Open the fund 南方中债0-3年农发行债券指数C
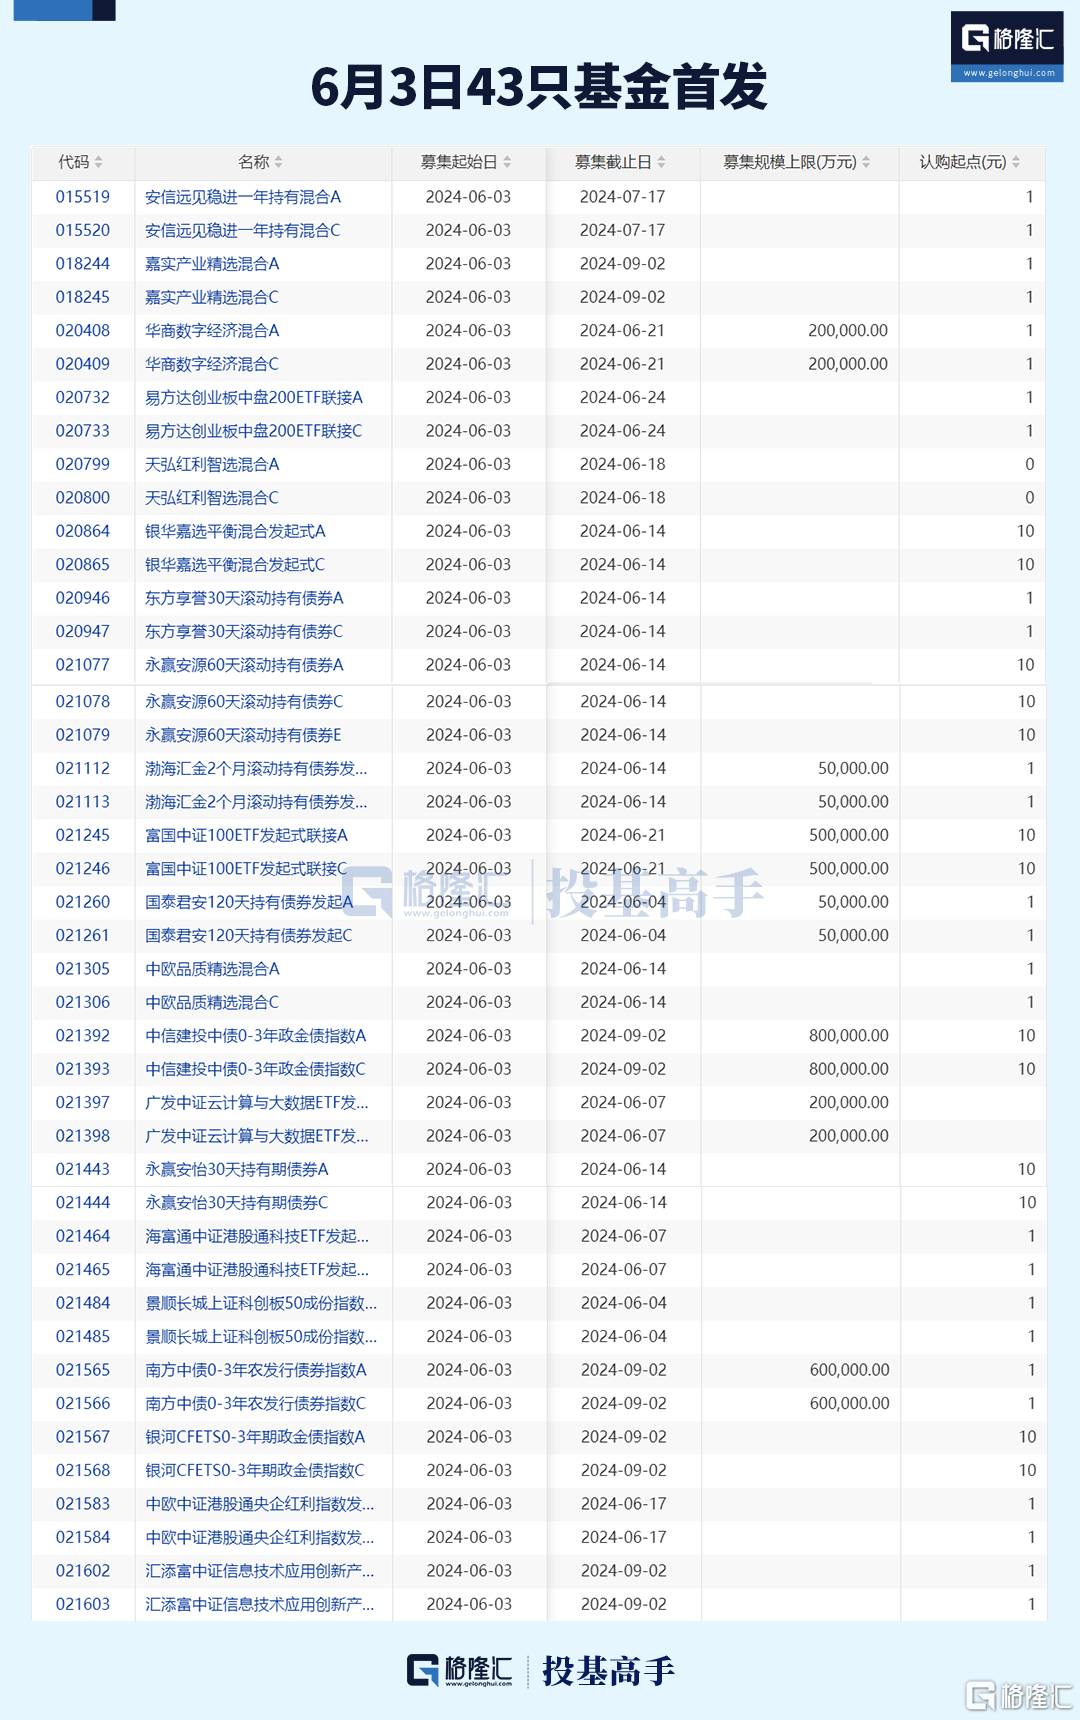 pyautogui.click(x=256, y=1404)
